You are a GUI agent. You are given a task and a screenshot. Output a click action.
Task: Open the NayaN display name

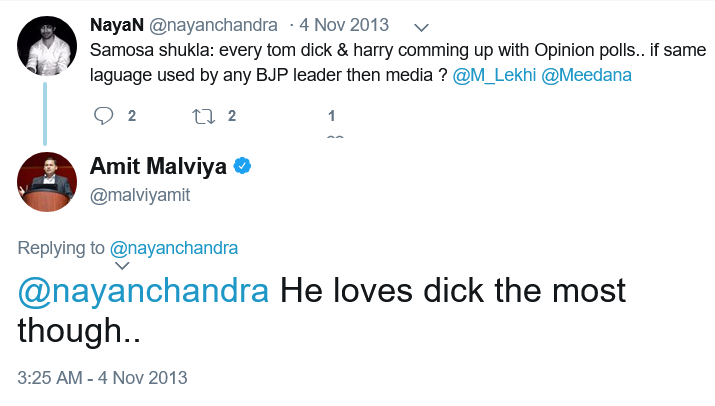(117, 25)
